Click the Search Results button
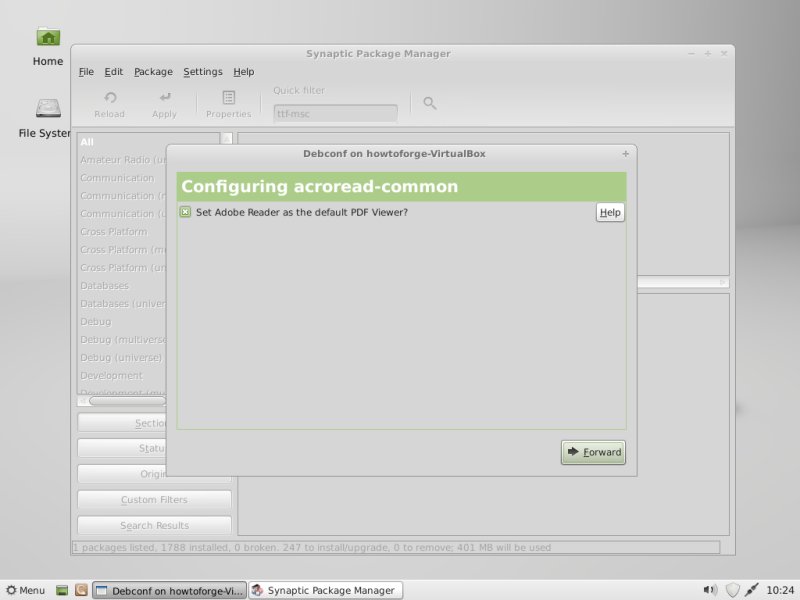Image resolution: width=800 pixels, height=600 pixels. pos(154,525)
